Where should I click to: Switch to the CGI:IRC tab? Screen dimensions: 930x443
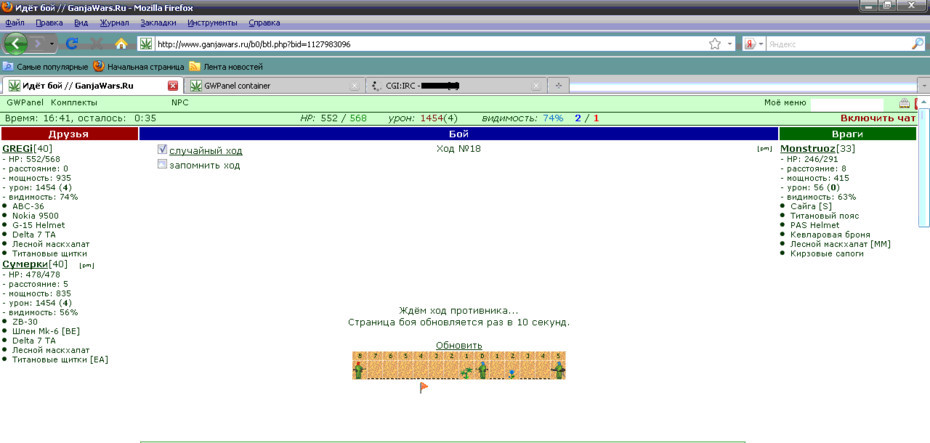coord(456,86)
